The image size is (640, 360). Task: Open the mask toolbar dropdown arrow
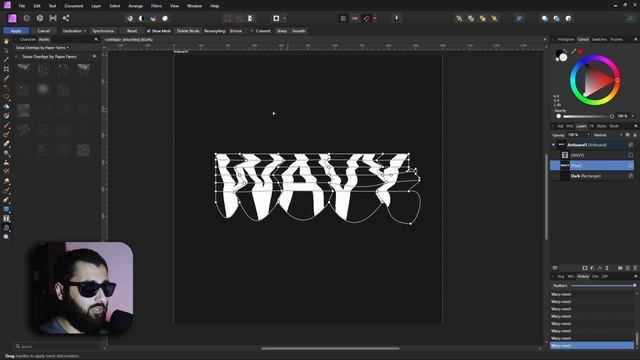pos(284,18)
